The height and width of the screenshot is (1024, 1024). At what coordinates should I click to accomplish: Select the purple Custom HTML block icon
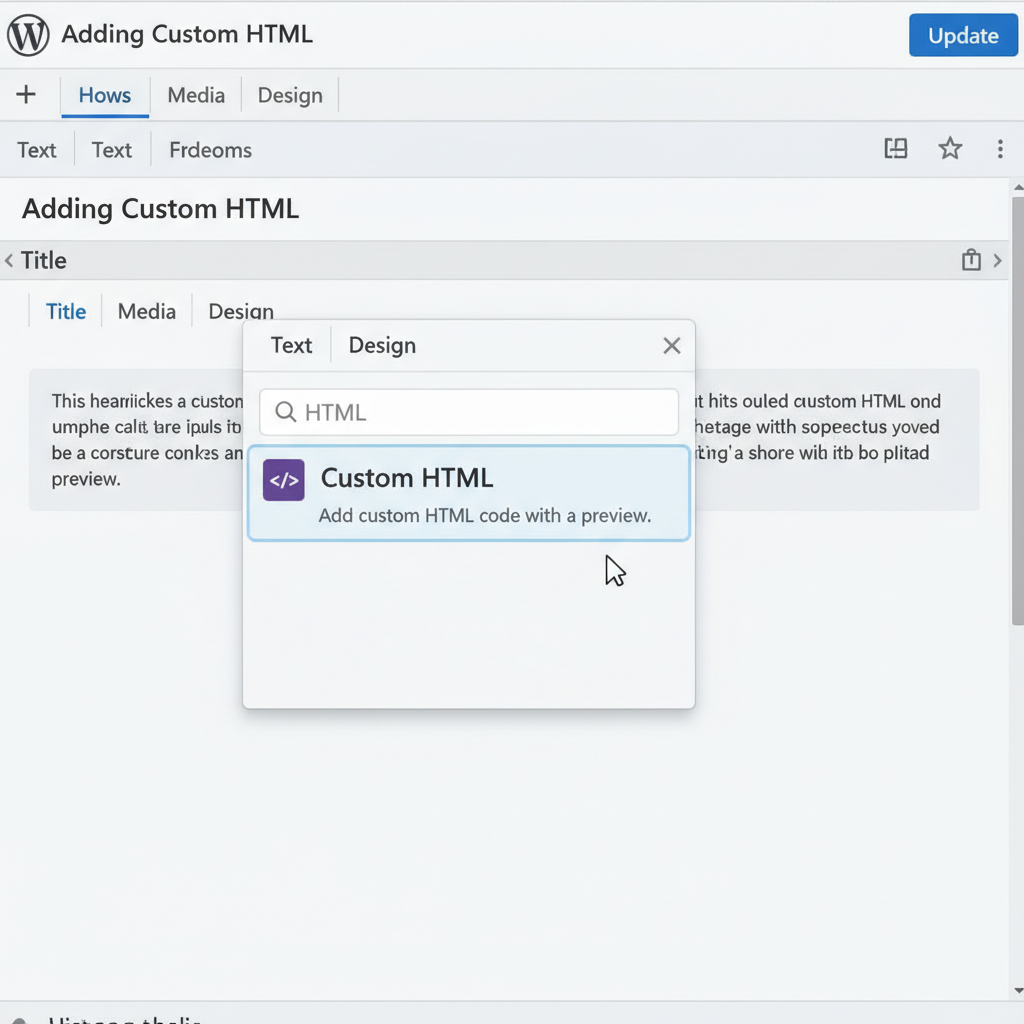tap(283, 480)
